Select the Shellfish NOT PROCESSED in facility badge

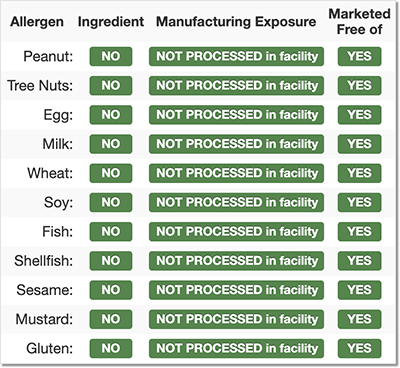pos(236,261)
